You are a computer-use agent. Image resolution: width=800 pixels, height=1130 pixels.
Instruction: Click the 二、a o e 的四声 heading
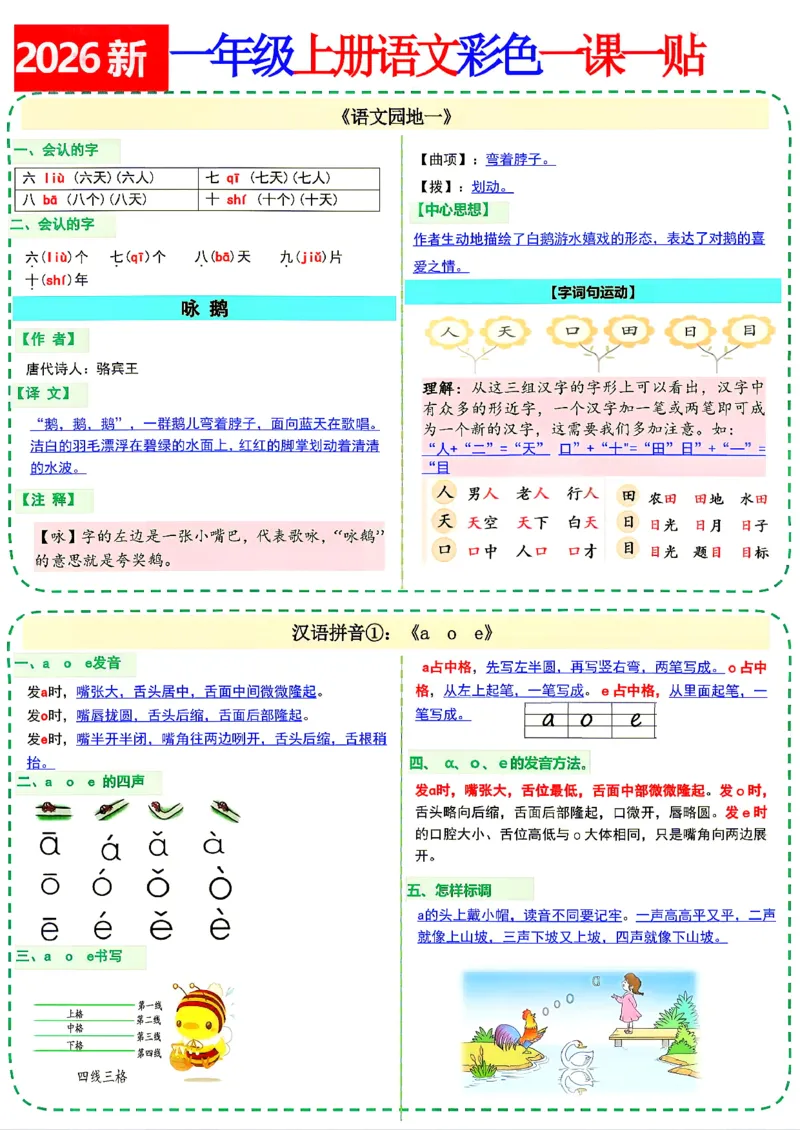tap(82, 782)
